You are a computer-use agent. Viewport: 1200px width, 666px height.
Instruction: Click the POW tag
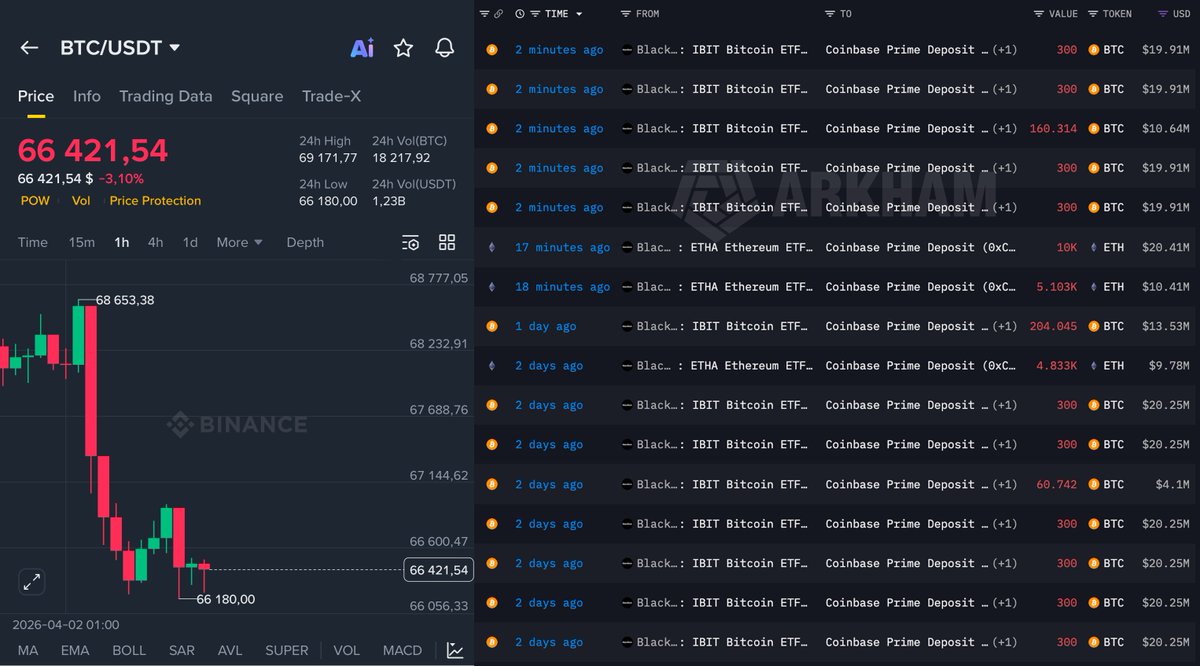(35, 201)
